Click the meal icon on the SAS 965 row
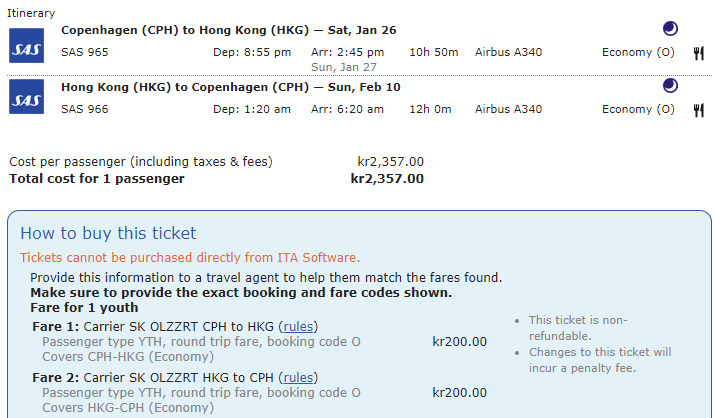The height and width of the screenshot is (418, 715). tap(699, 53)
